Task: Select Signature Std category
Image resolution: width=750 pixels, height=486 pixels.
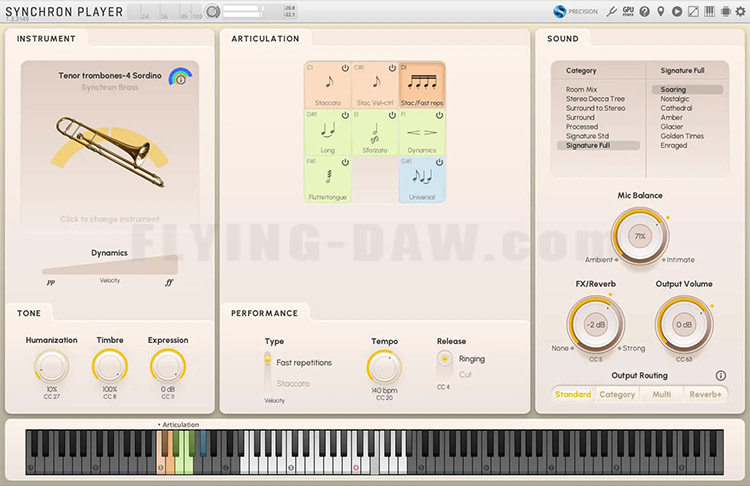Action: point(587,136)
